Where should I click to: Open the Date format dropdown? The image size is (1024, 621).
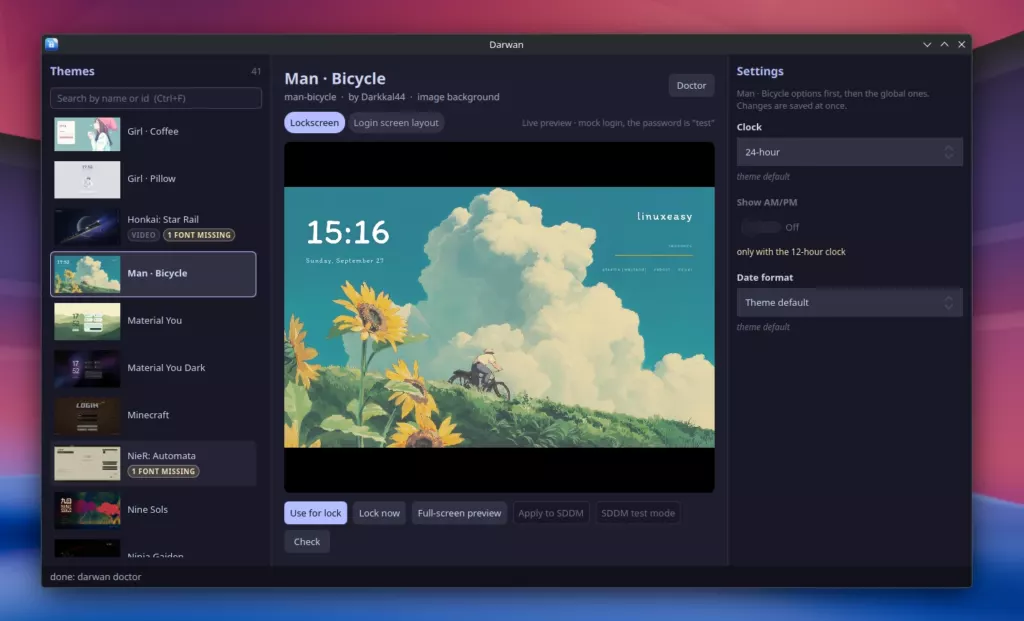[x=850, y=302]
